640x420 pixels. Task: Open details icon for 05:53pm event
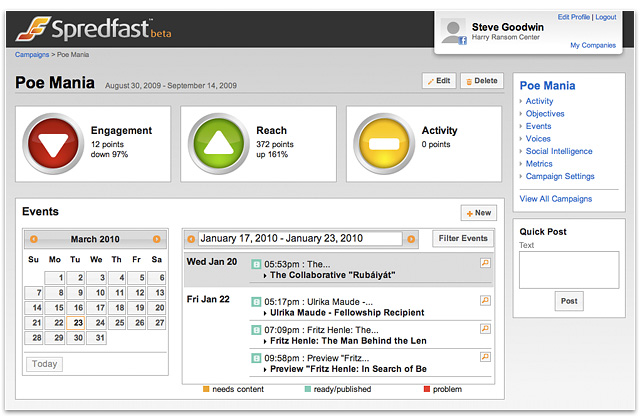[485, 263]
